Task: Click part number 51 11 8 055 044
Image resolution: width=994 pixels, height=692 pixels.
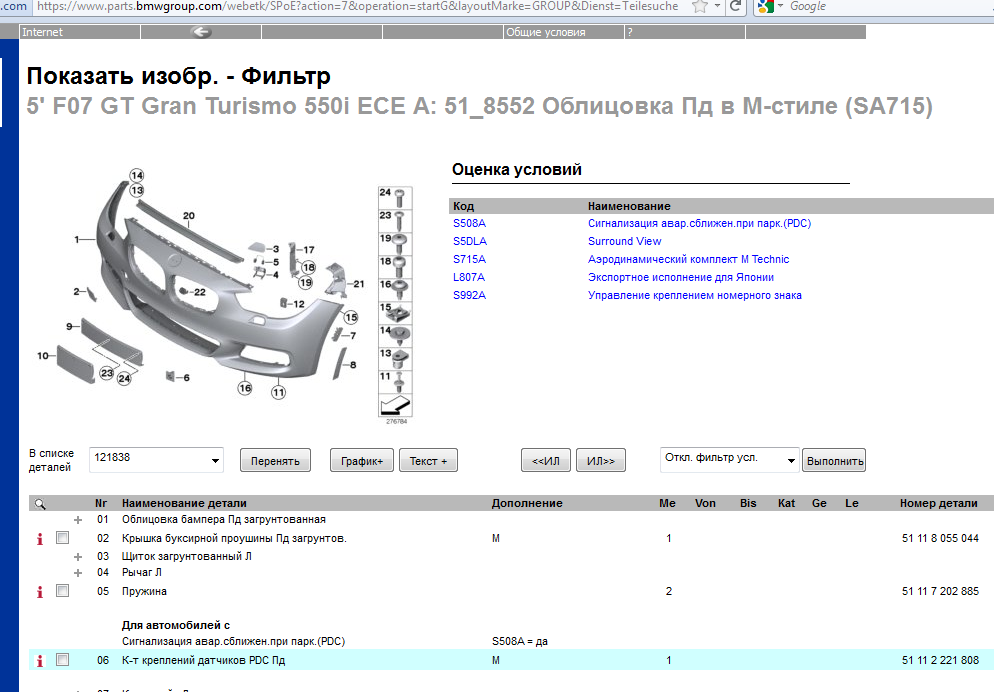Action: [x=940, y=539]
